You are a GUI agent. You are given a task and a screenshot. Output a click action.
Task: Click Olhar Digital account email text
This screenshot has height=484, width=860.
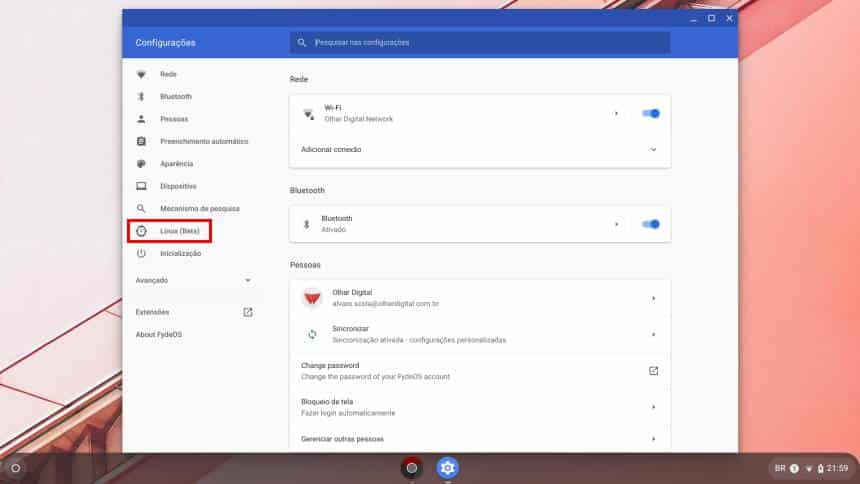pyautogui.click(x=386, y=304)
